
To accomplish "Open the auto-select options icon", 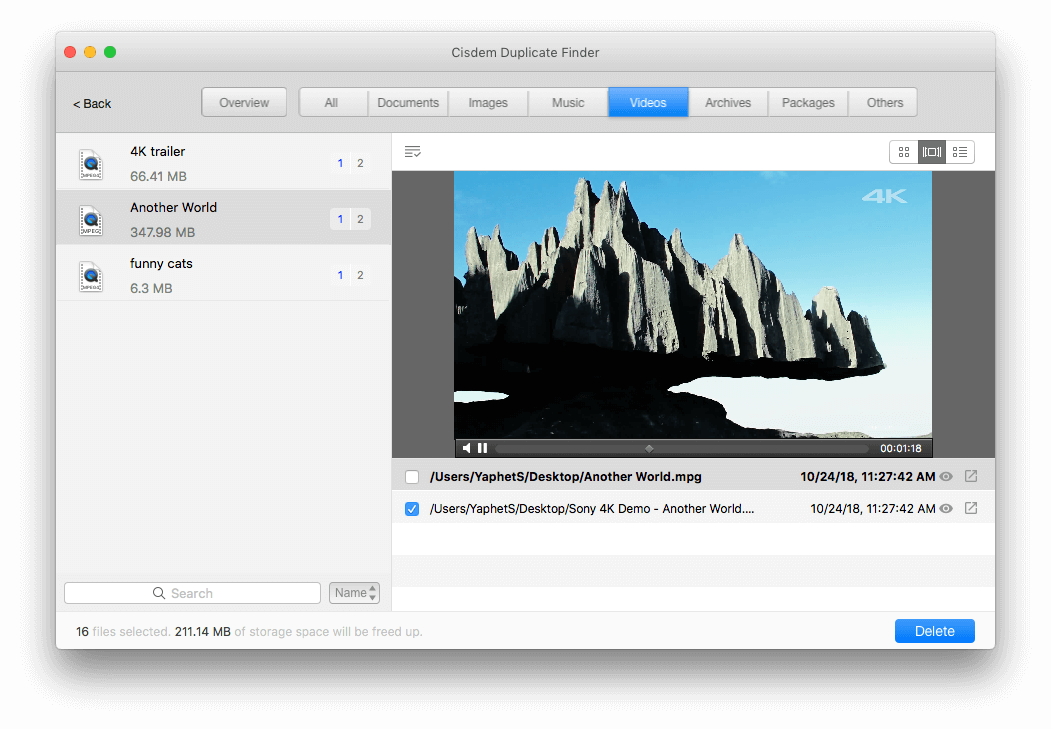I will [x=412, y=152].
